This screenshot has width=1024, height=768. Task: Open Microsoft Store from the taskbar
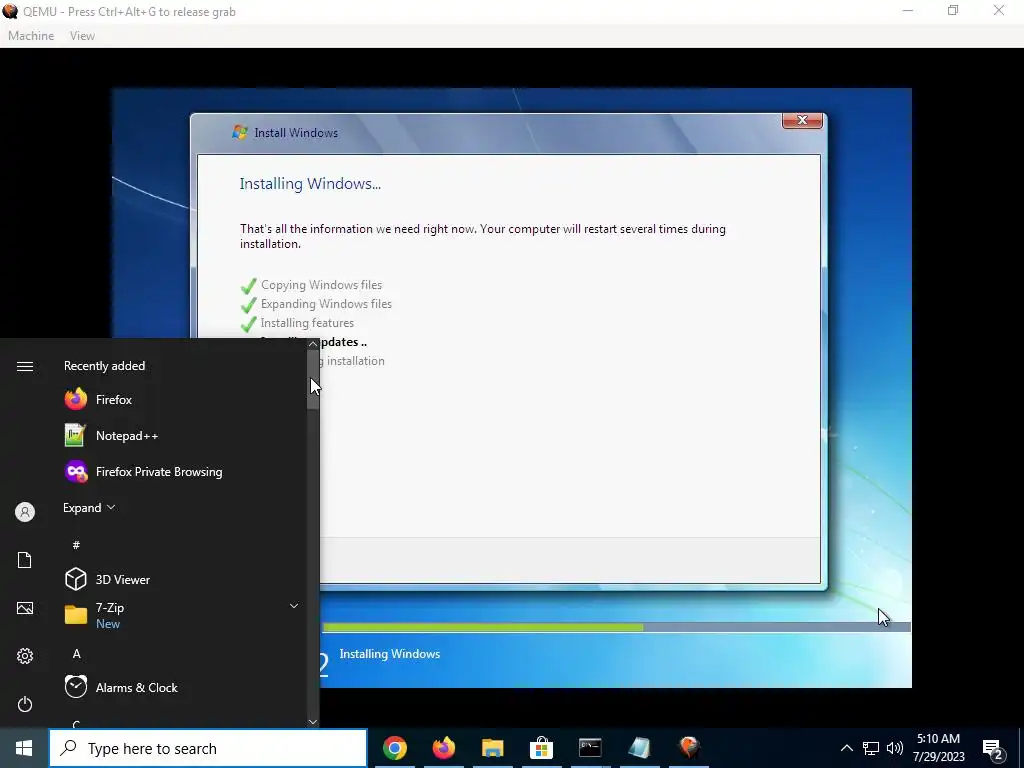(x=541, y=748)
